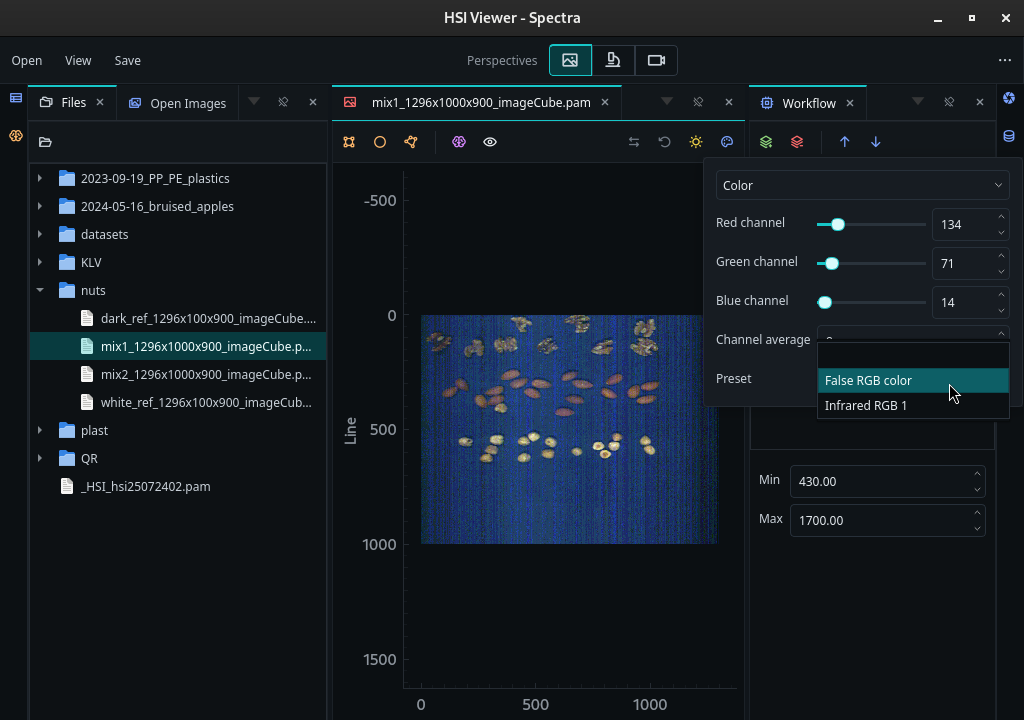1024x720 pixels.
Task: Toggle the eye visibility icon
Action: [x=490, y=142]
